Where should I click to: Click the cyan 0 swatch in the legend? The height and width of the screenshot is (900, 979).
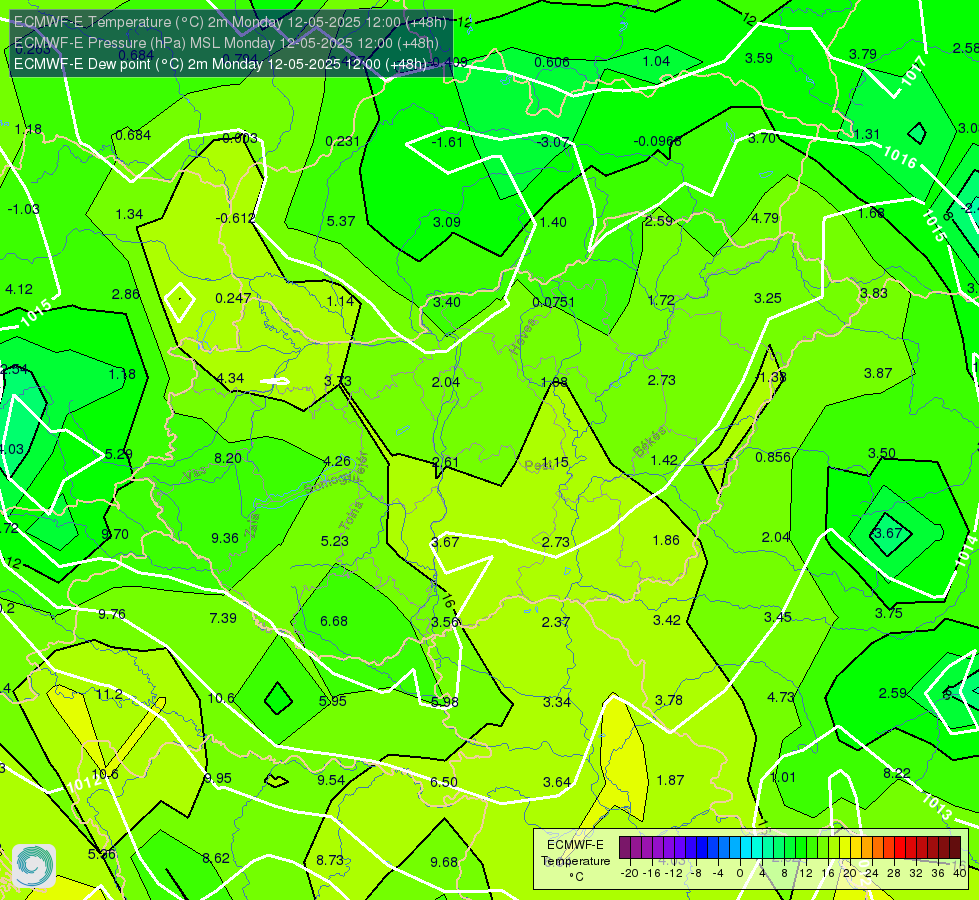coord(745,848)
